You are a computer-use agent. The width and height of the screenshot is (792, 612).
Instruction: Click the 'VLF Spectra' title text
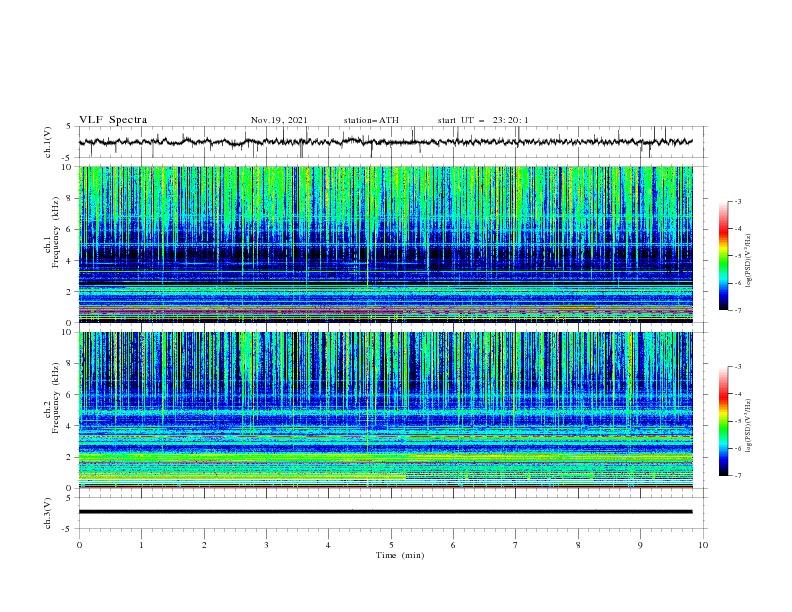coord(113,120)
